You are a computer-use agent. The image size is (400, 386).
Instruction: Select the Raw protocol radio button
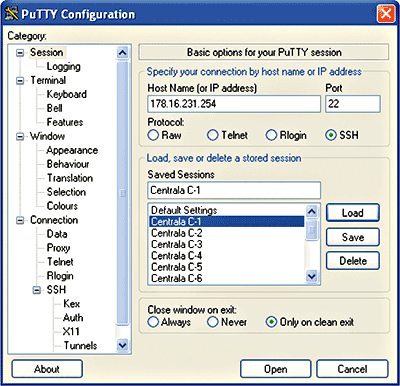tap(153, 135)
